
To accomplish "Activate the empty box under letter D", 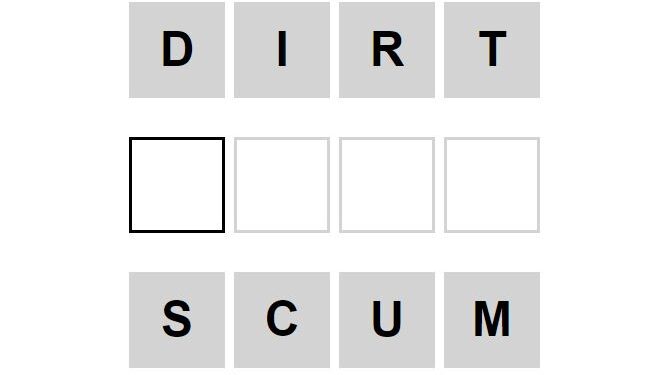I will (x=177, y=185).
